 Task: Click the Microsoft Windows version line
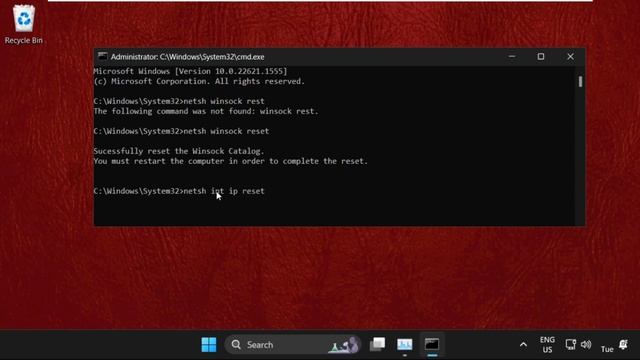coord(190,71)
